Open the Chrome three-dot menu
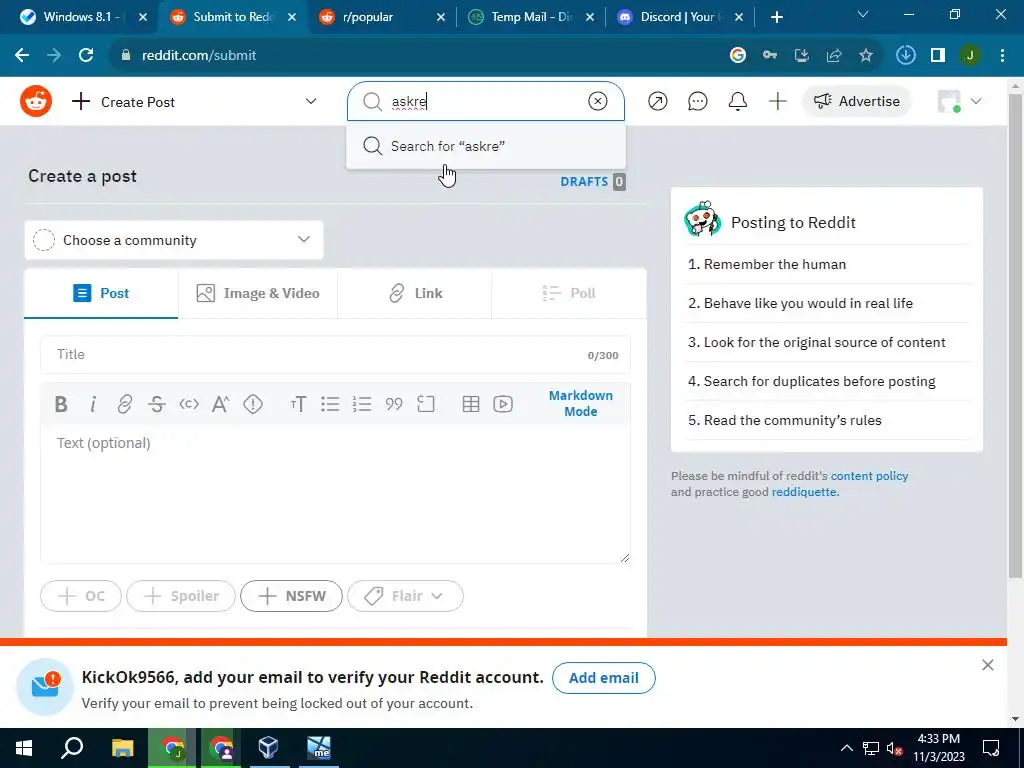The image size is (1024, 768). point(1002,56)
